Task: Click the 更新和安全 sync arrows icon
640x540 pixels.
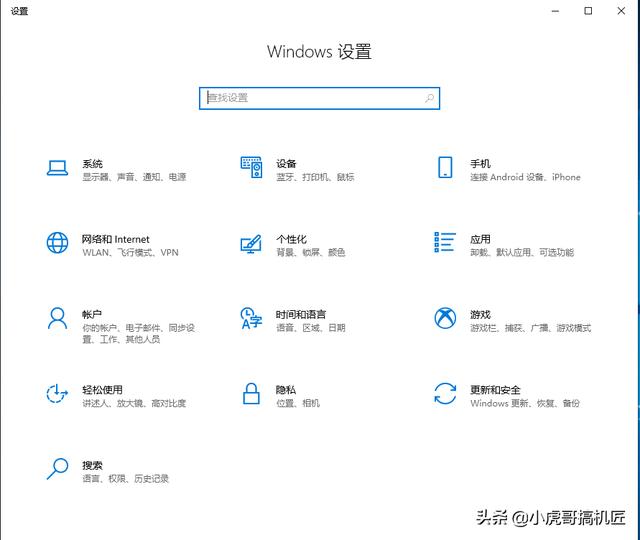Action: coord(445,393)
